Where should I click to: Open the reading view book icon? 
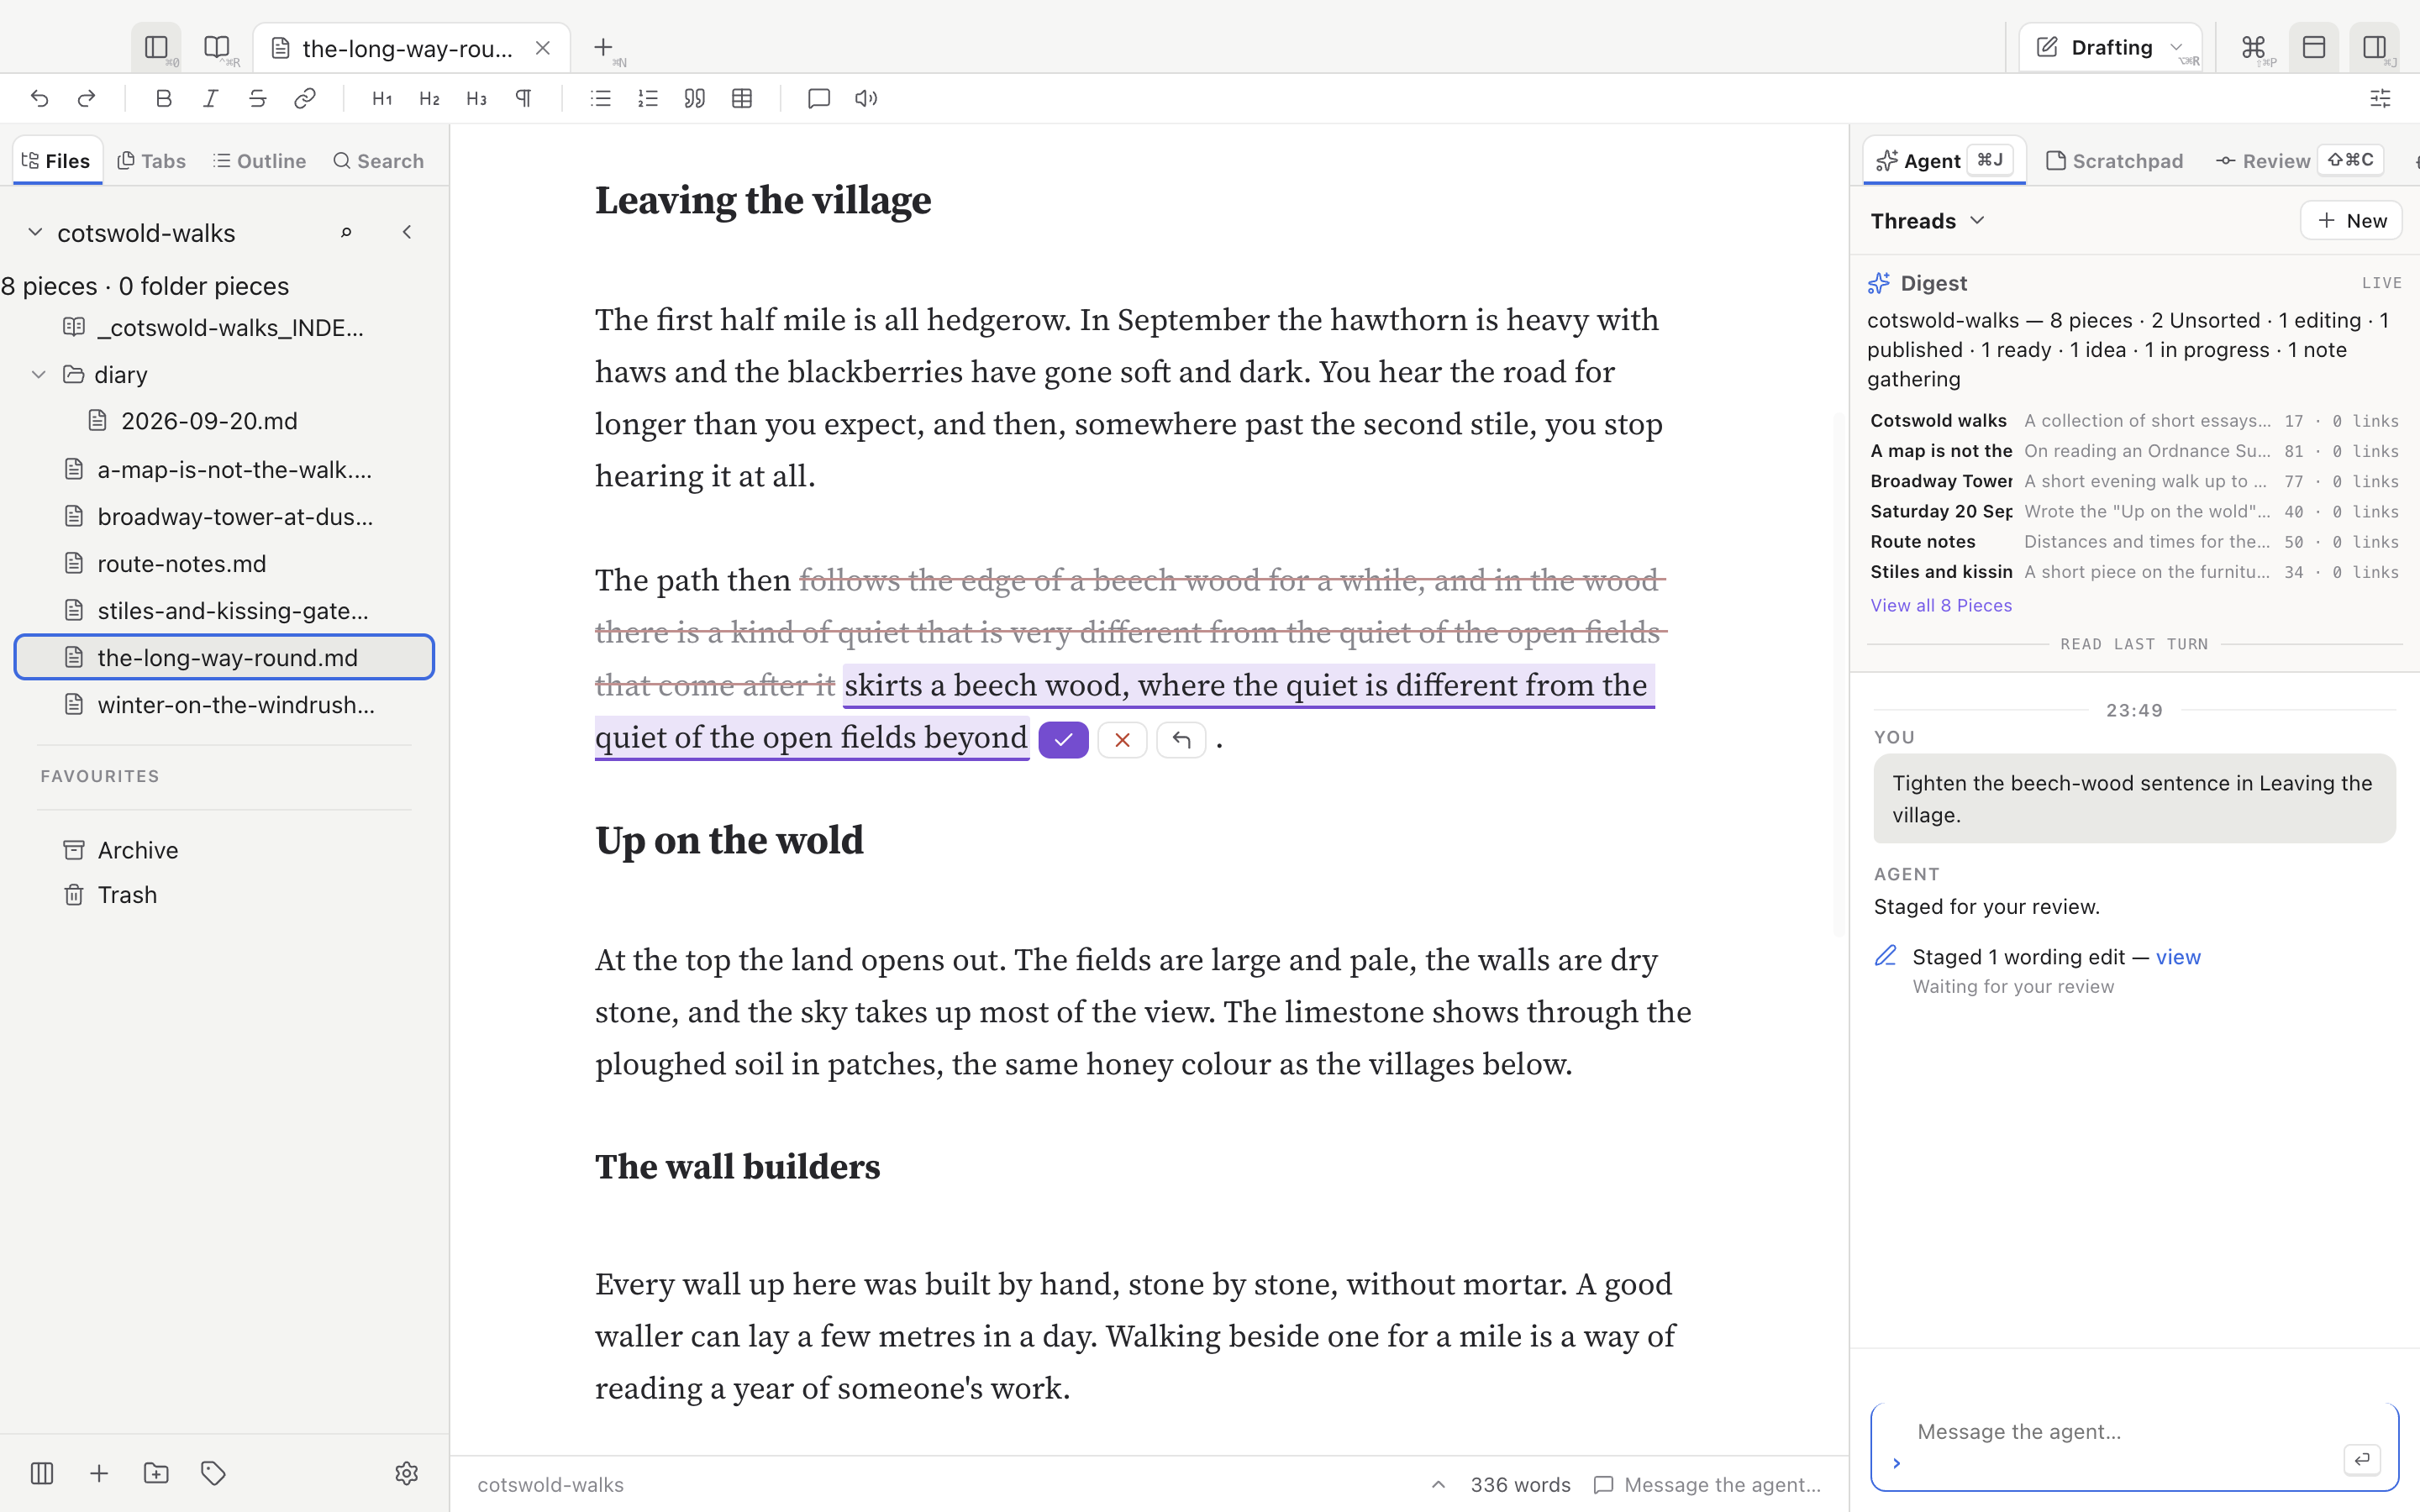tap(216, 47)
